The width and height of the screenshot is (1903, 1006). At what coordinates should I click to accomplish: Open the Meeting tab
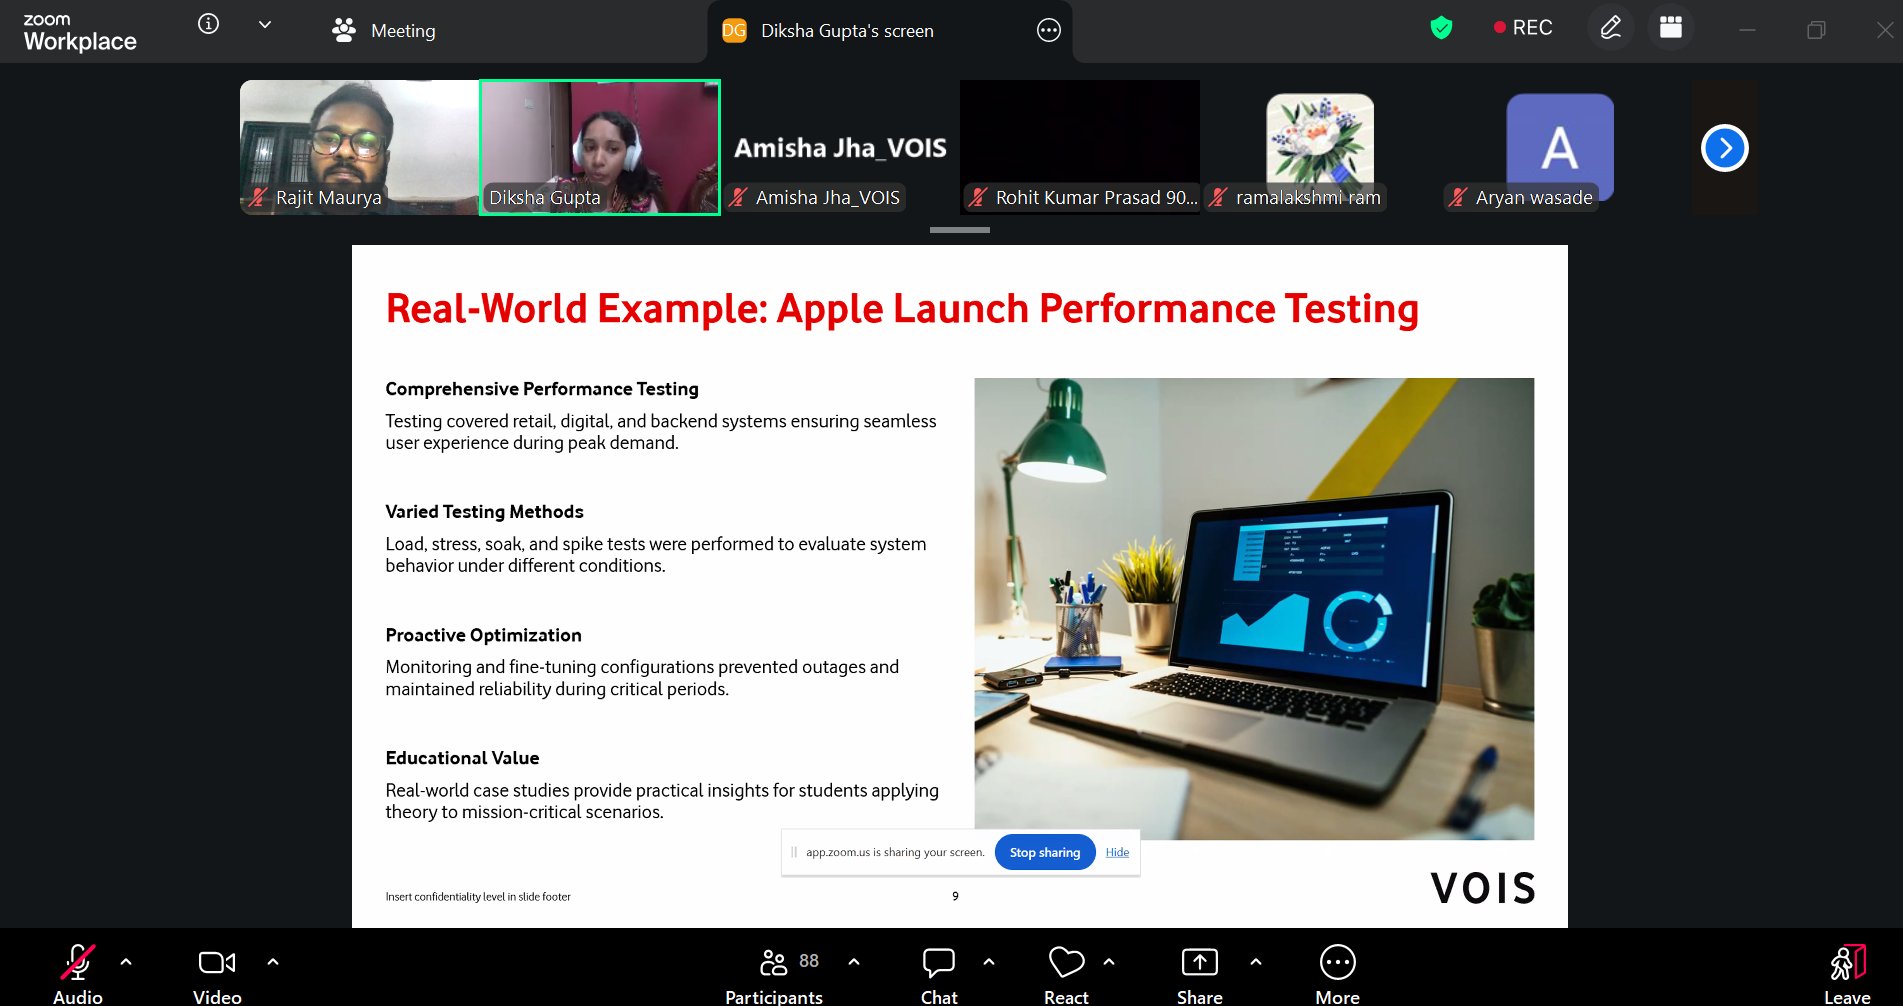point(384,30)
